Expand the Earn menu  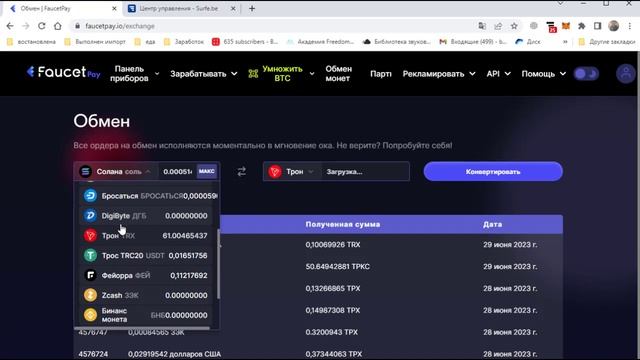pyautogui.click(x=203, y=74)
